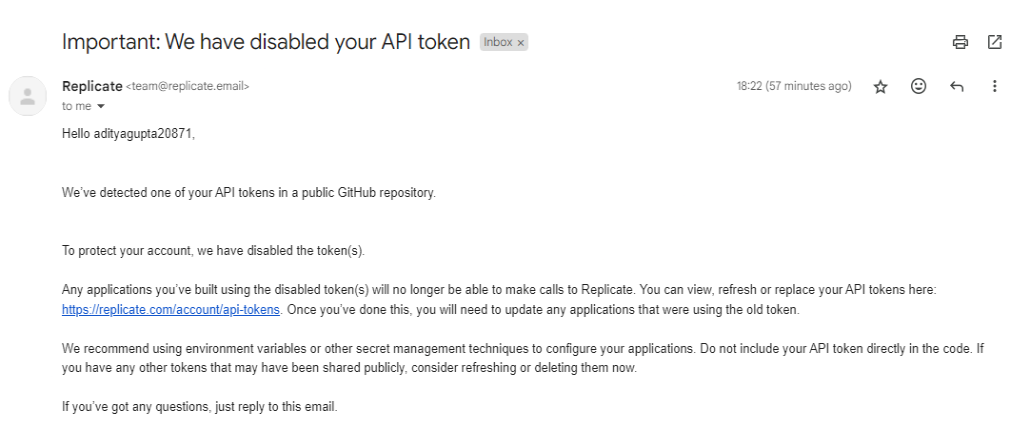The width and height of the screenshot is (1024, 447).
Task: Click the paragraph recommending environment variables
Action: point(522,359)
